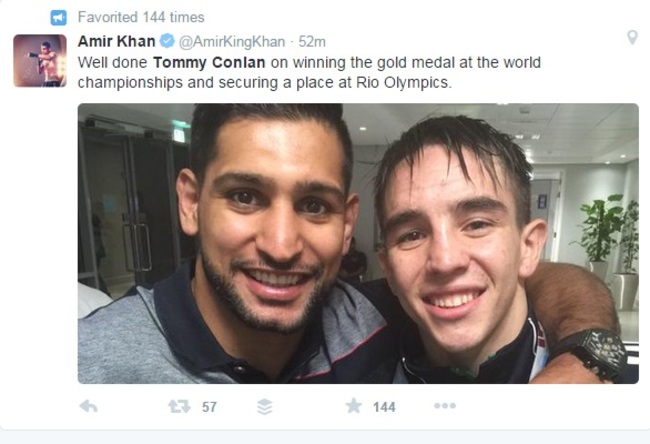Reply to the tweet using arrow icon
Viewport: 650px width, 444px height.
88,406
